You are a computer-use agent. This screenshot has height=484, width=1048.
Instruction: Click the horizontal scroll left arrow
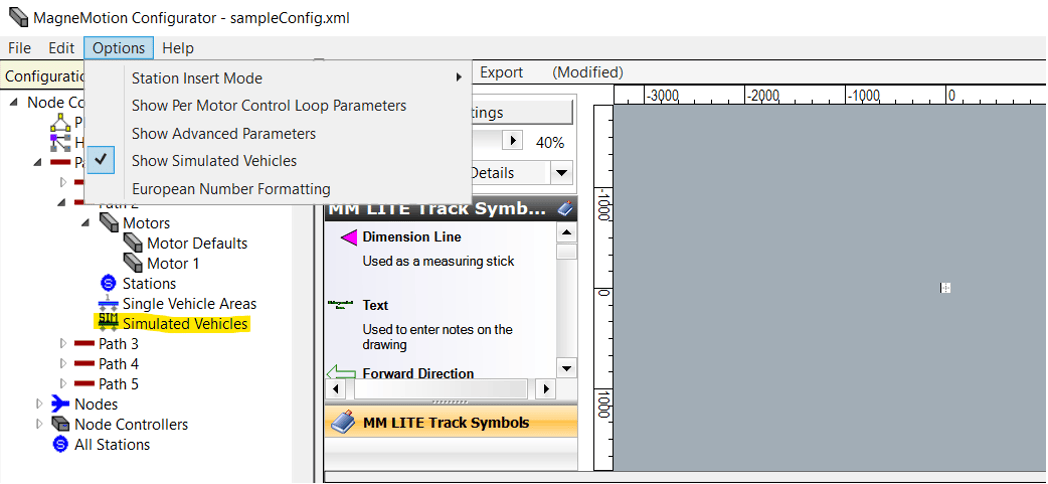click(x=336, y=388)
